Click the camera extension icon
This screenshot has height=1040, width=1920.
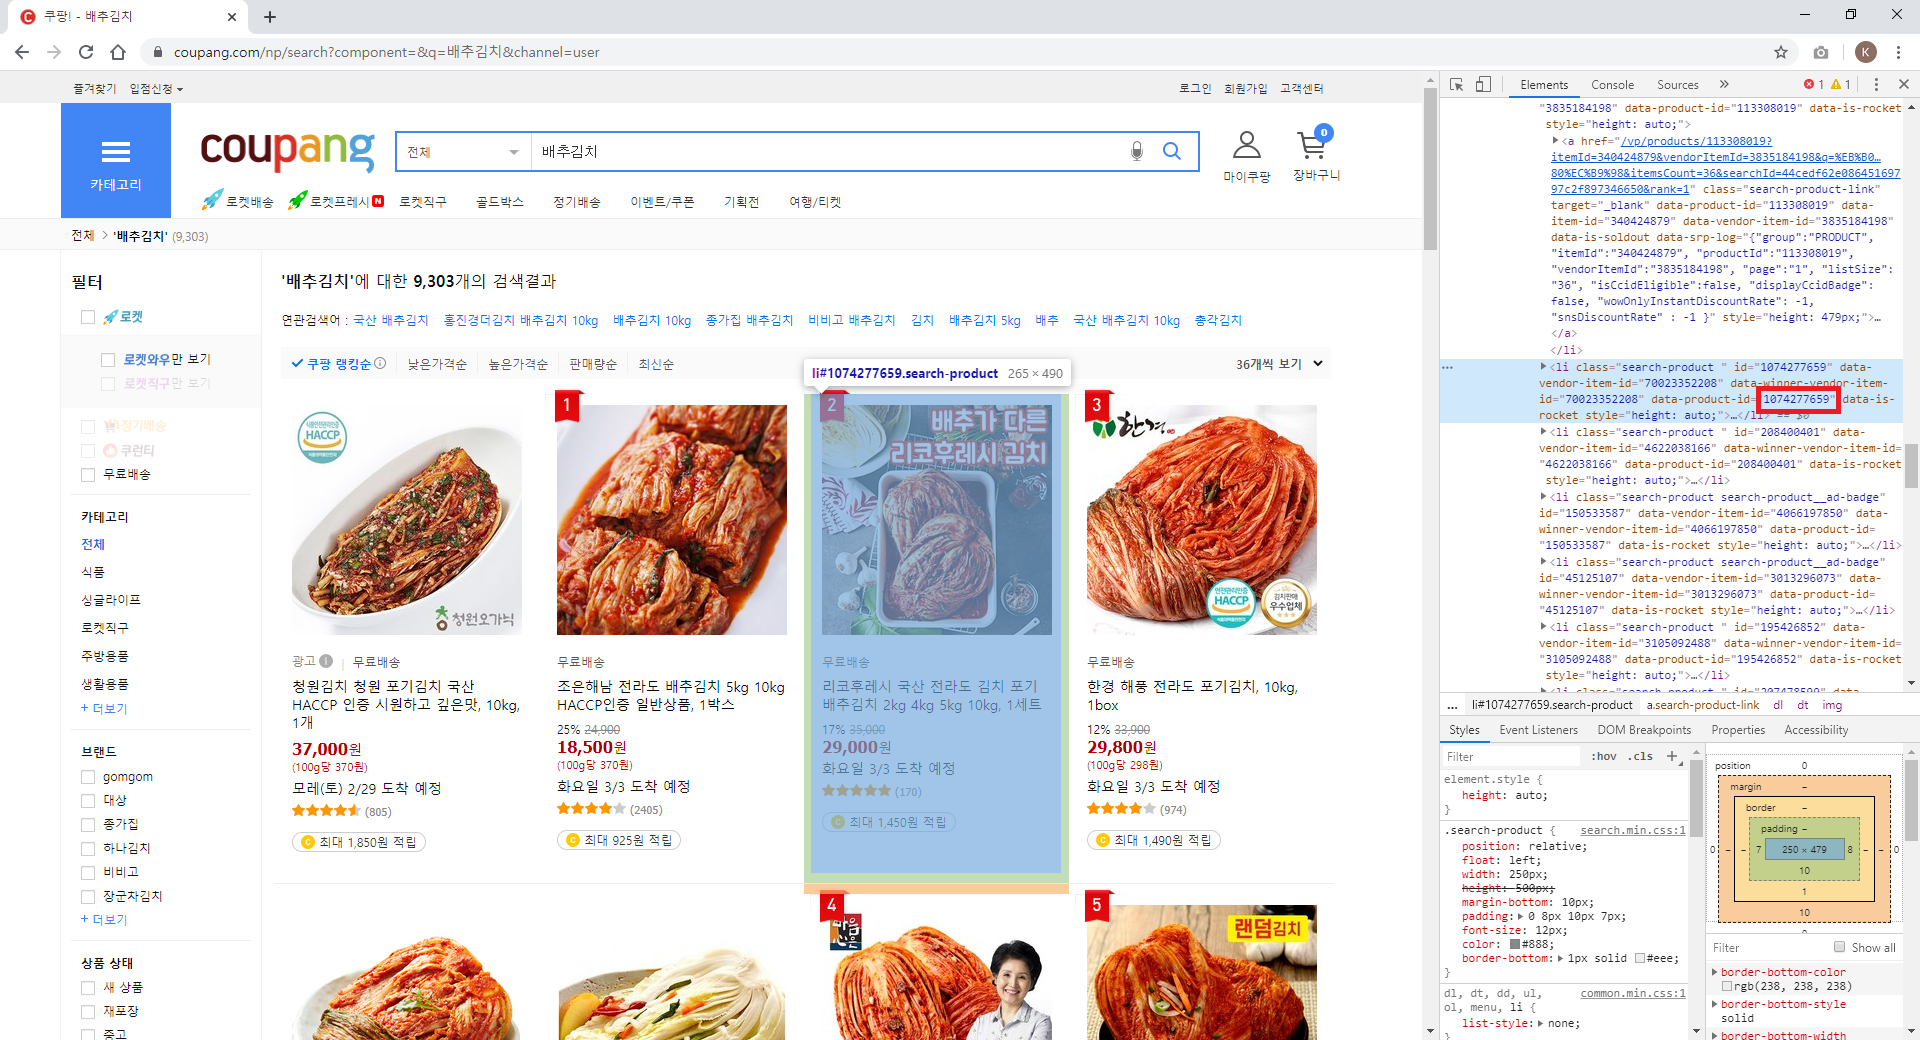[x=1821, y=52]
